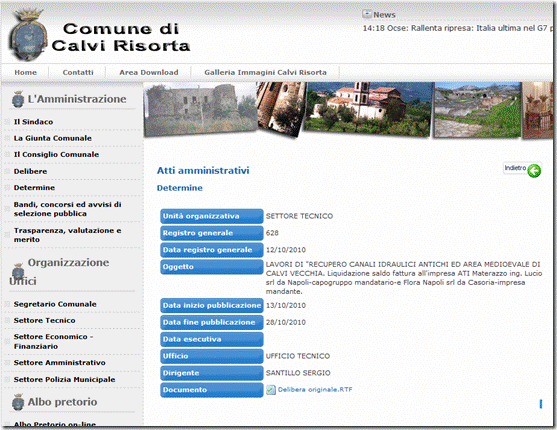Open the Contatti menu item

coord(78,72)
